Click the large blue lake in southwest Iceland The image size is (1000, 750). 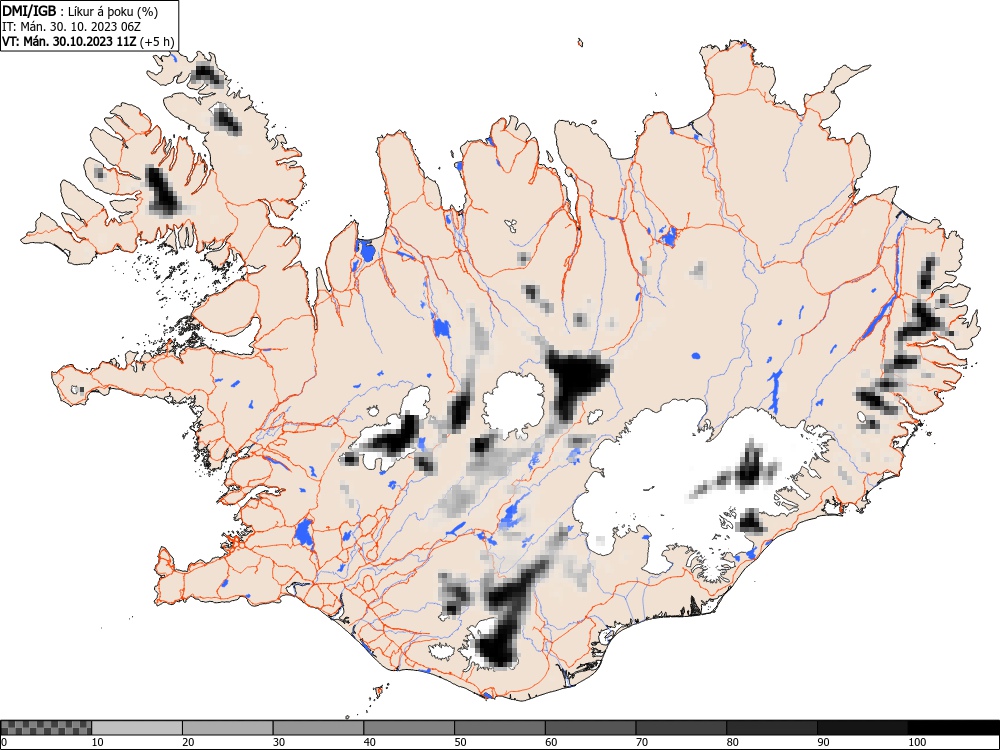[x=304, y=533]
